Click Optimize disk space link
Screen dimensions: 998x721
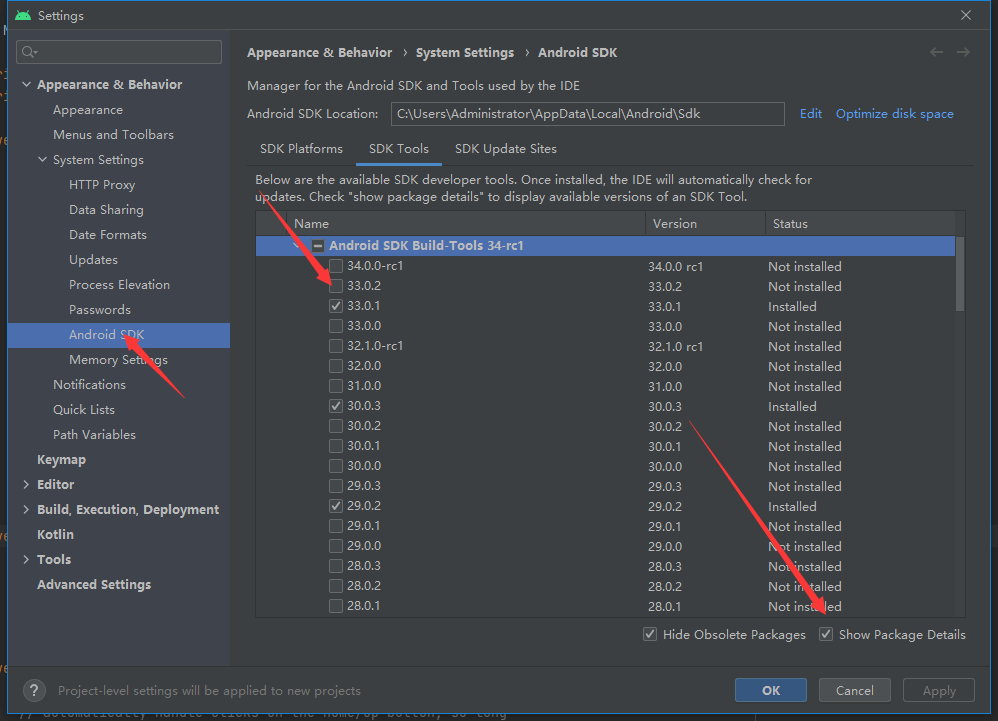(894, 114)
